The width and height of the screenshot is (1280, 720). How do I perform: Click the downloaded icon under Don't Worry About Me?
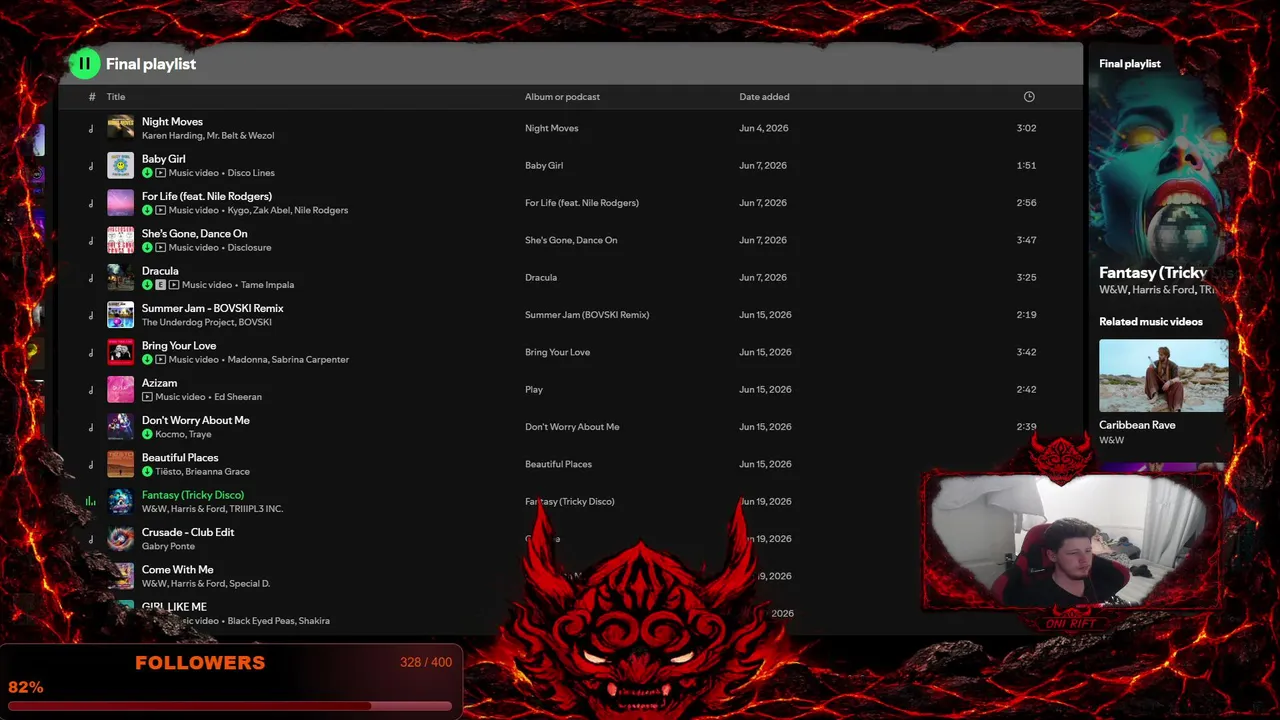pos(147,434)
